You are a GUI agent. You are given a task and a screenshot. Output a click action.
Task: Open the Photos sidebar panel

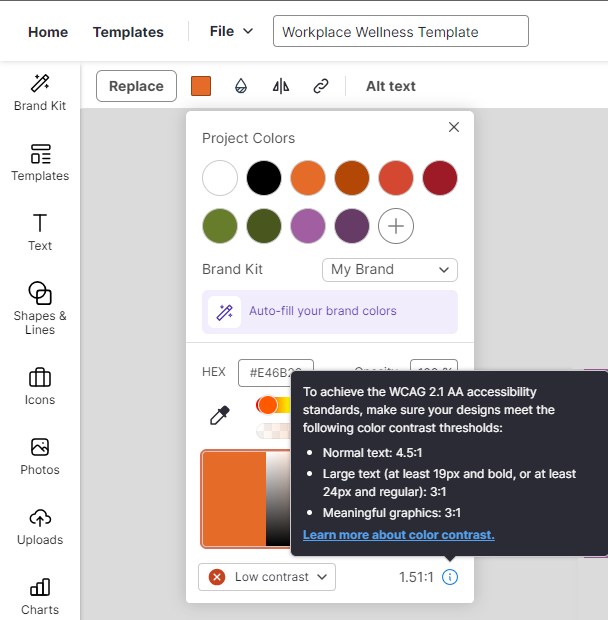coord(40,455)
